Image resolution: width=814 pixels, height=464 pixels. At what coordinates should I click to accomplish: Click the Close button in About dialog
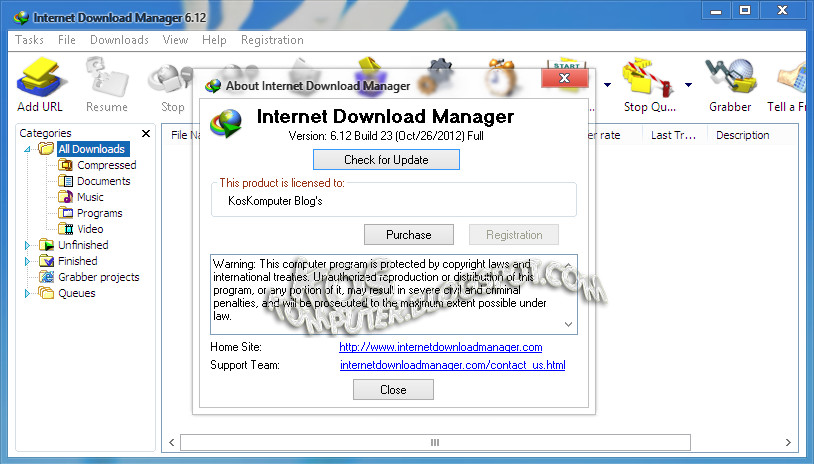tap(393, 389)
